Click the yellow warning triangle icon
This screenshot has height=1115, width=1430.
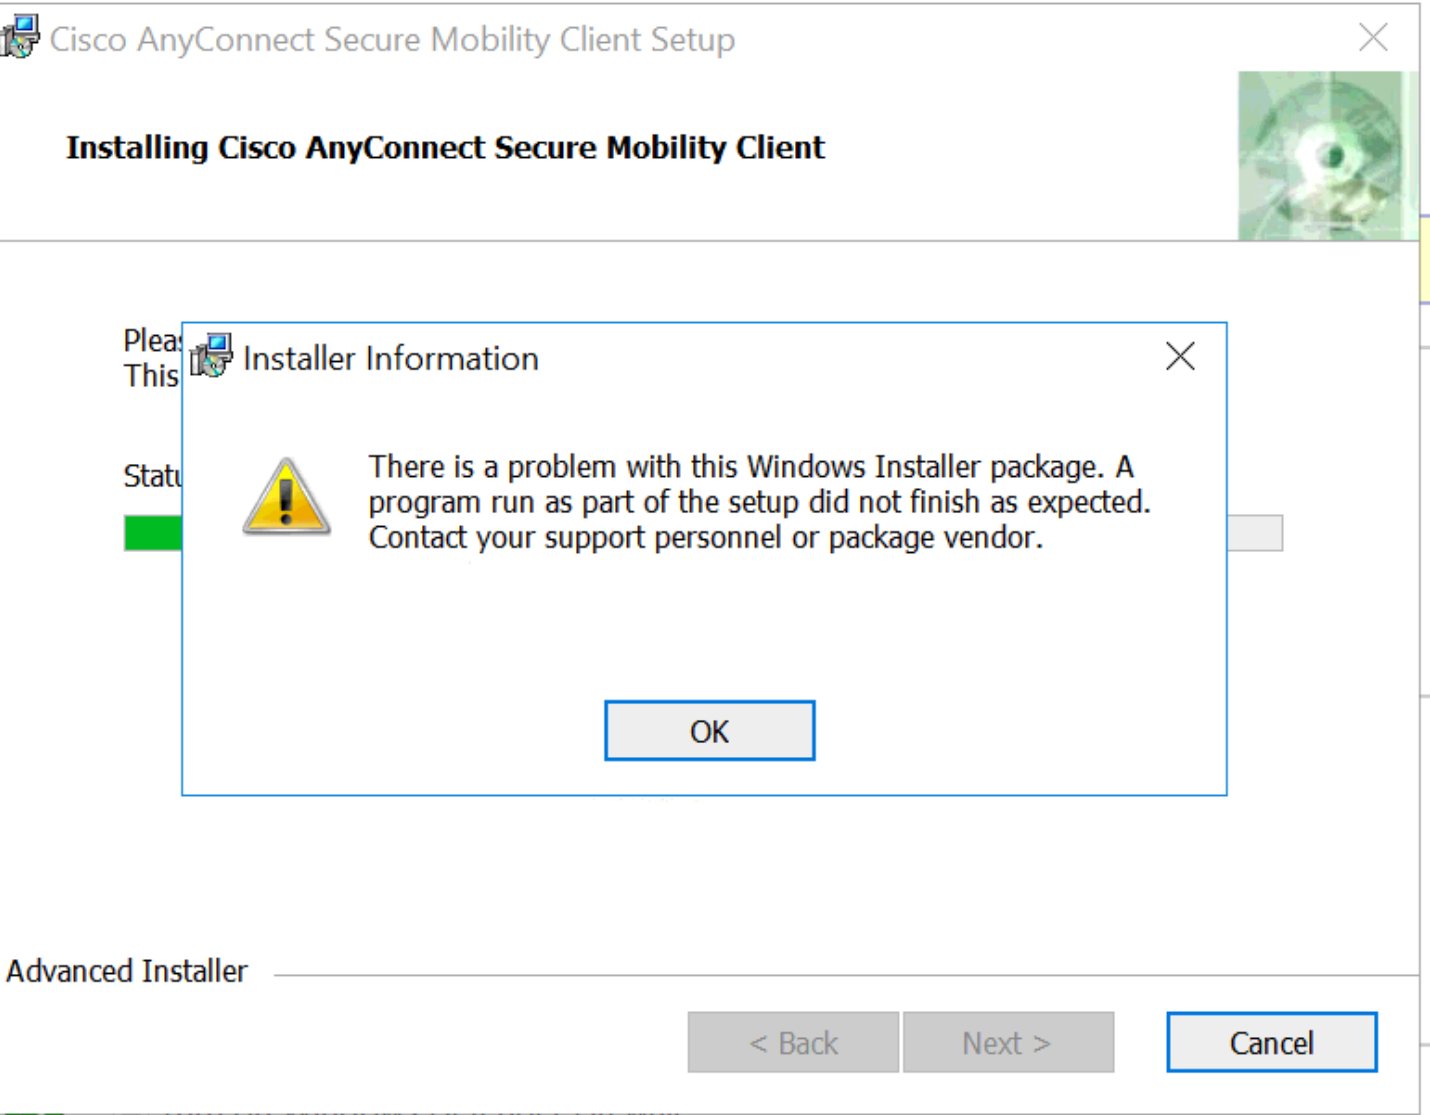(x=287, y=497)
